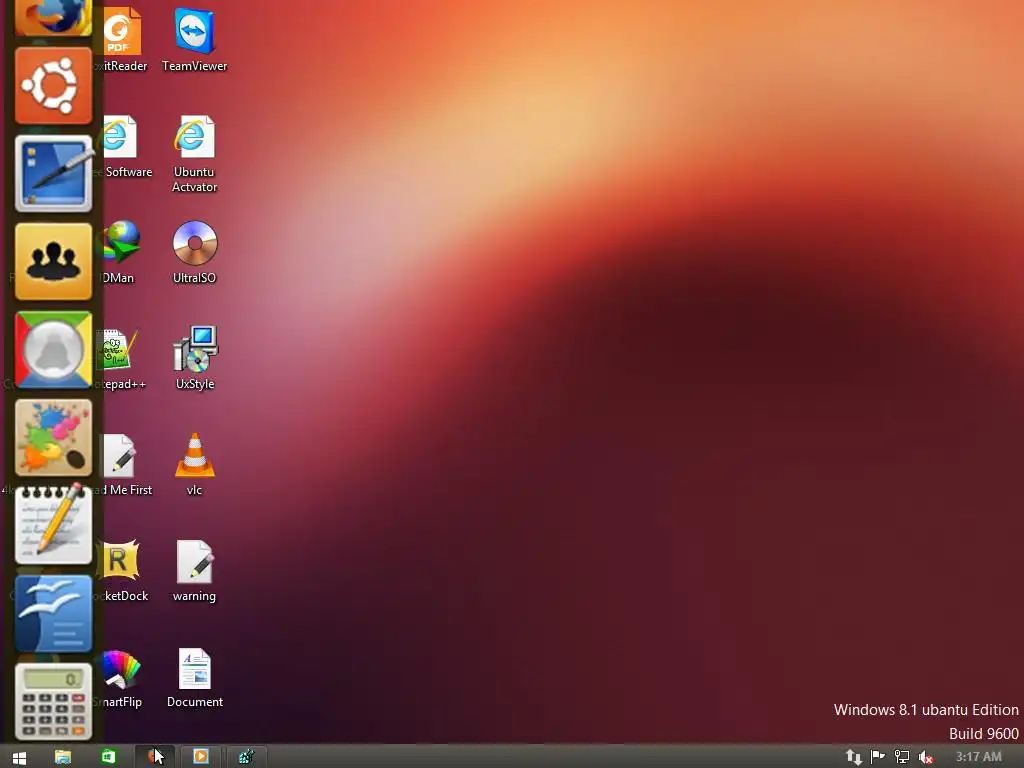
Task: Launch the gray silhouette messenger dock icon
Action: 54,350
